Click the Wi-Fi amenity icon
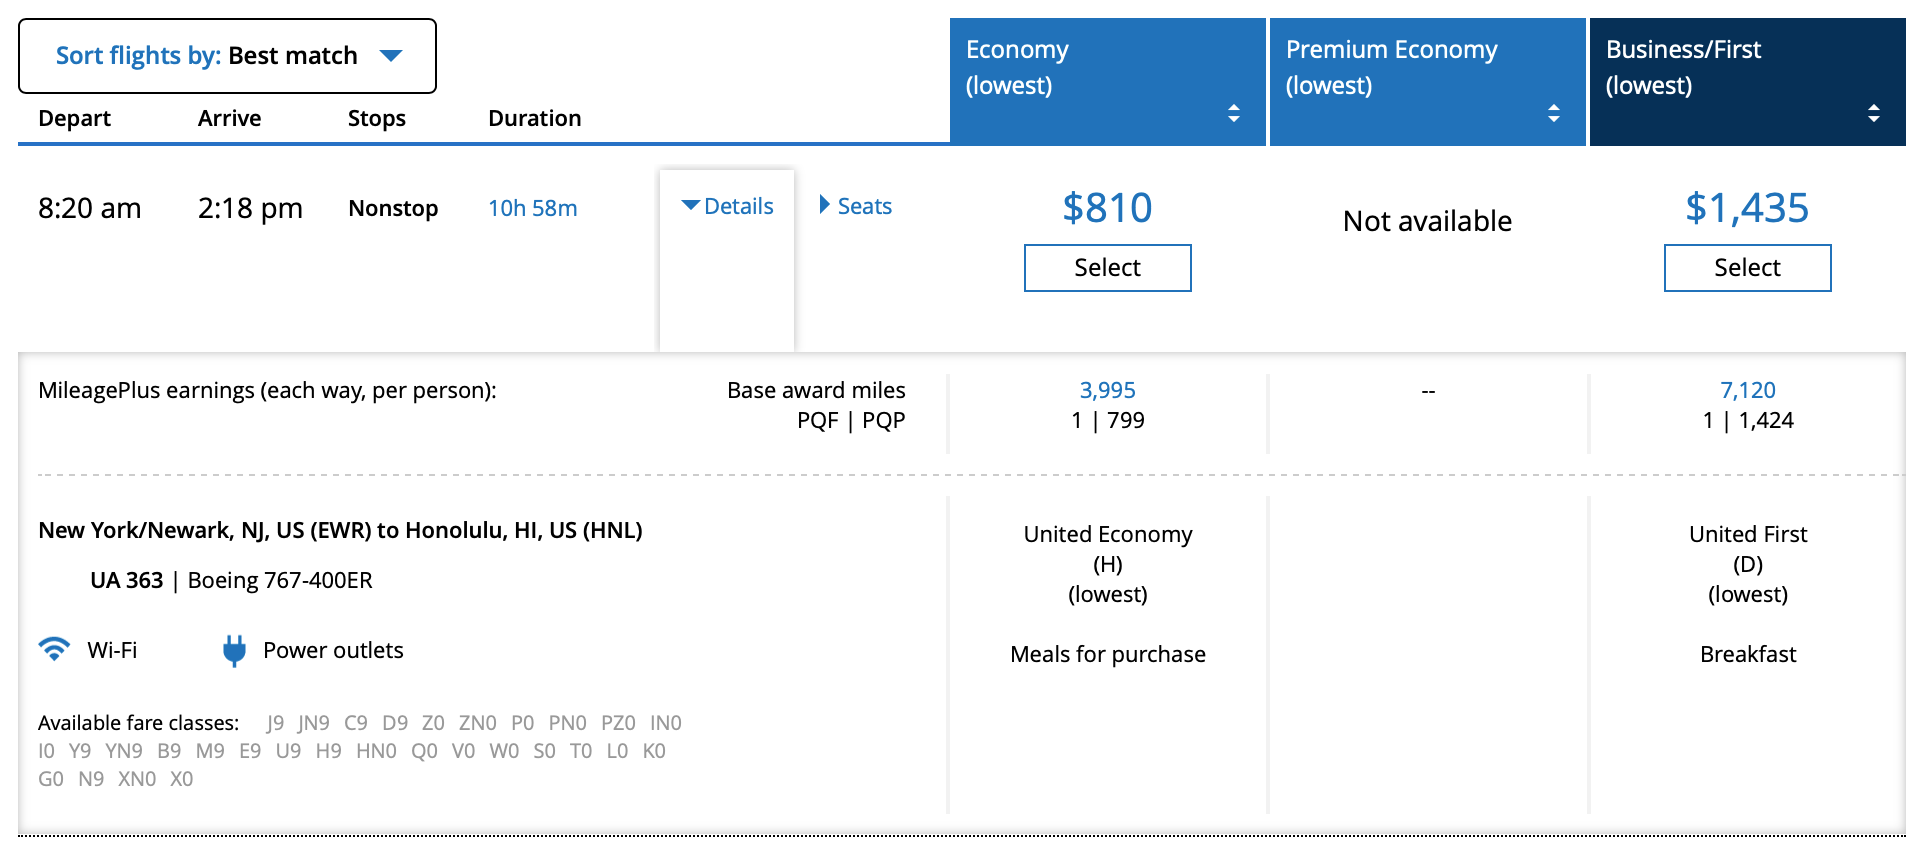The image size is (1920, 850). (54, 649)
